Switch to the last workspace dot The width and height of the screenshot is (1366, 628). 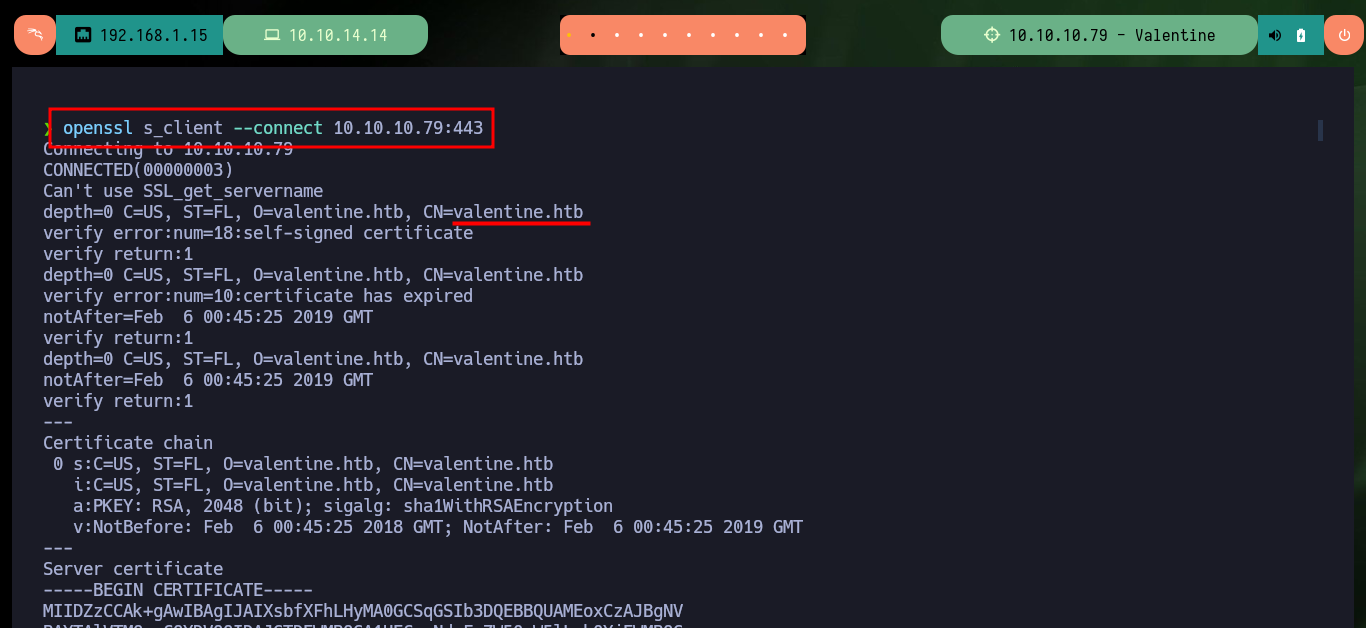[x=787, y=35]
